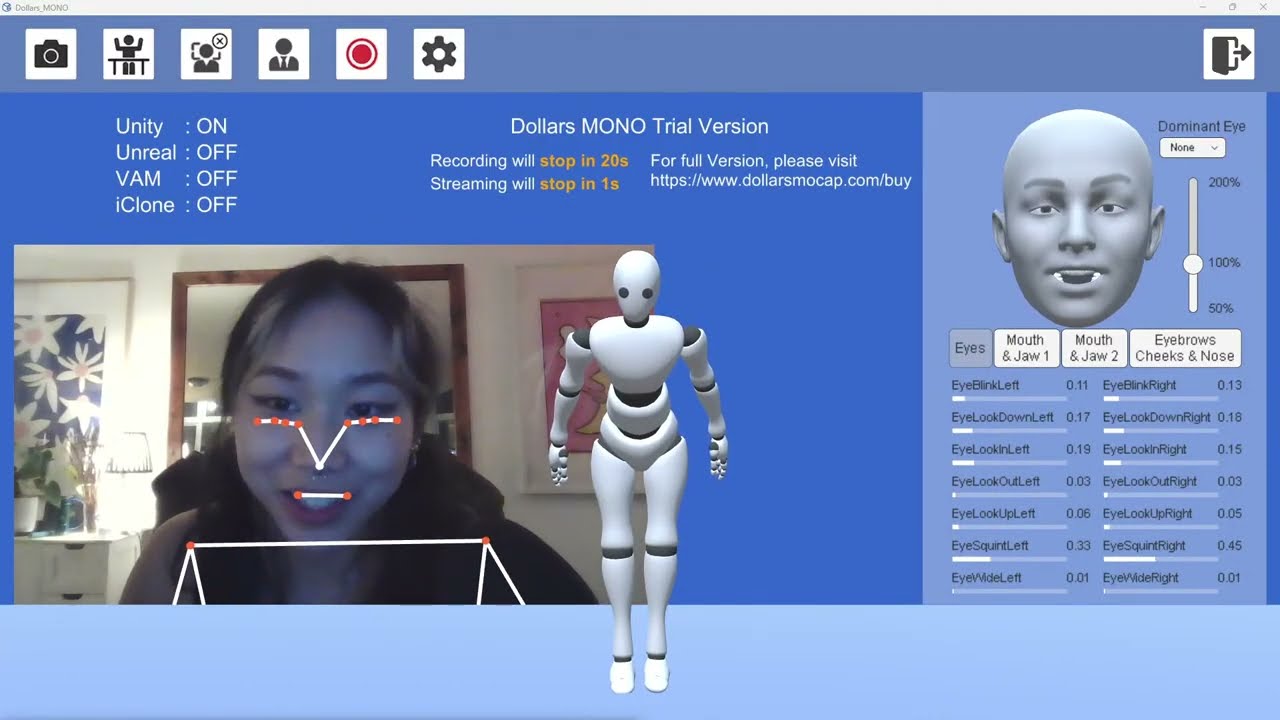This screenshot has height=720, width=1280.
Task: Click the VAM : OFF status text
Action: pos(177,178)
